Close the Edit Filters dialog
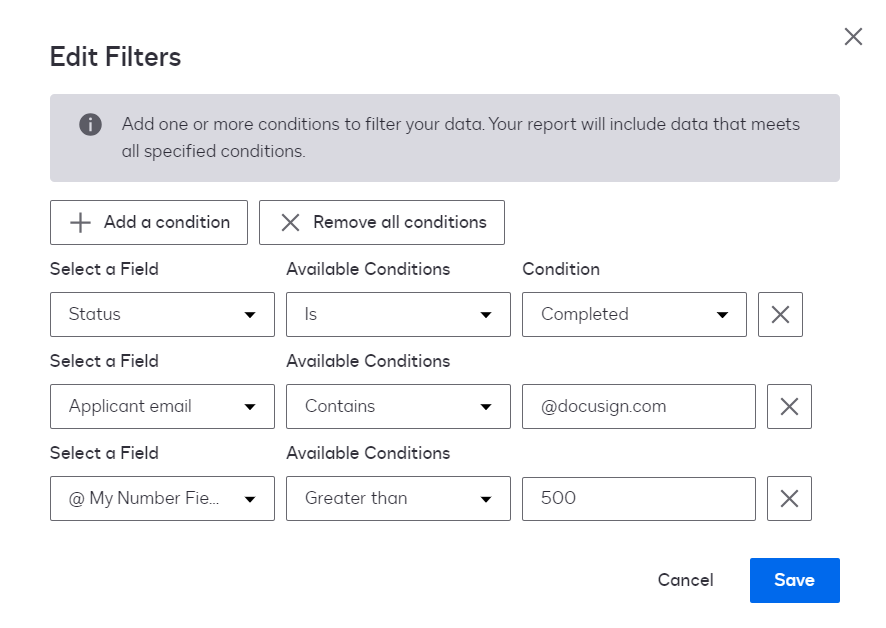The height and width of the screenshot is (628, 886). pos(853,36)
